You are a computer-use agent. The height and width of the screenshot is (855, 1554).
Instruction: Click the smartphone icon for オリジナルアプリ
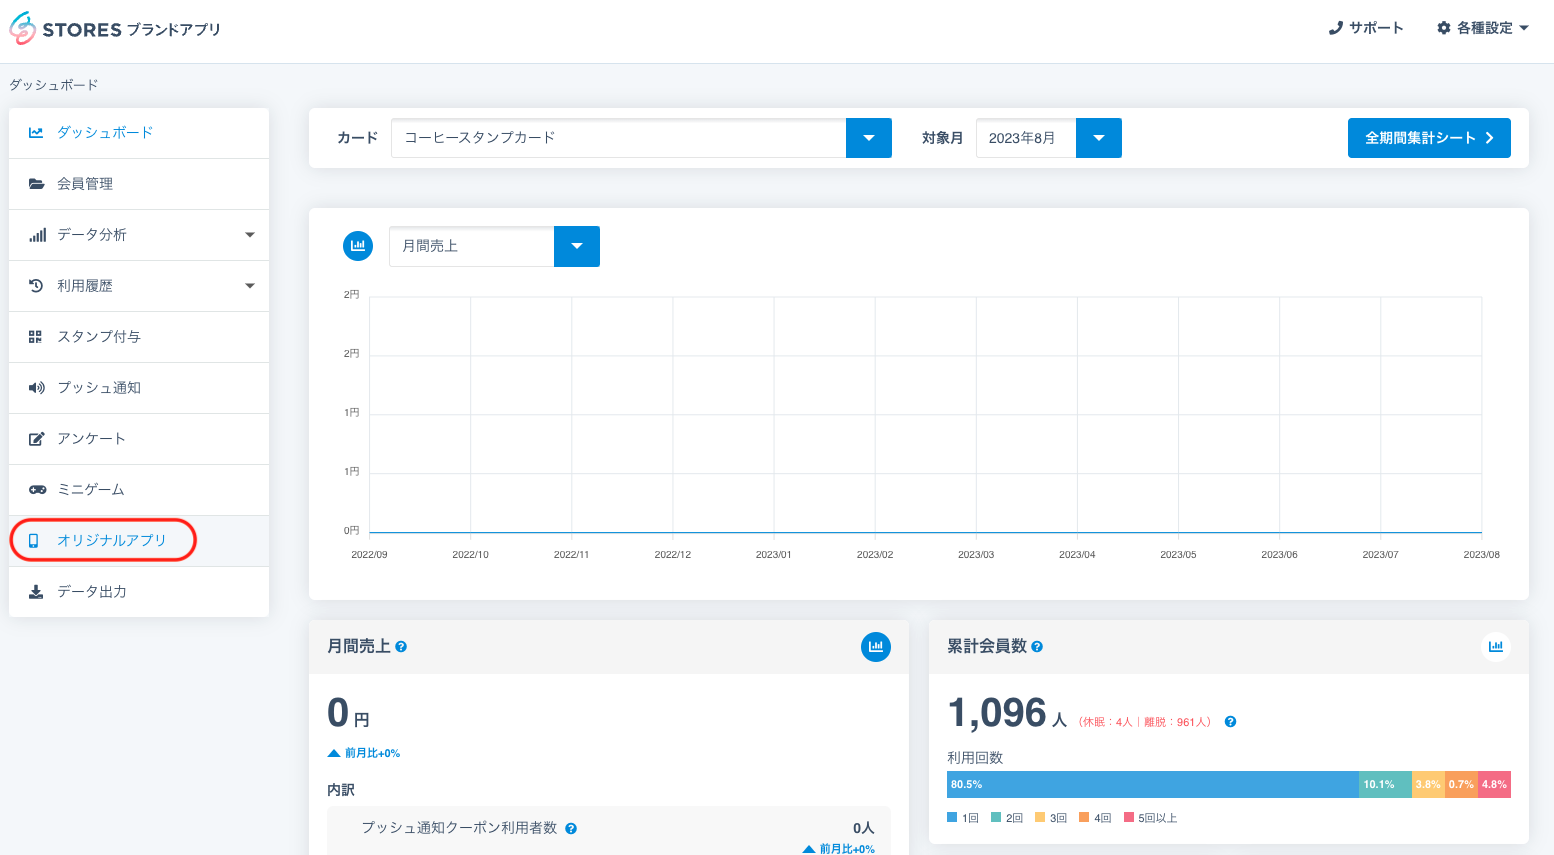coord(33,541)
